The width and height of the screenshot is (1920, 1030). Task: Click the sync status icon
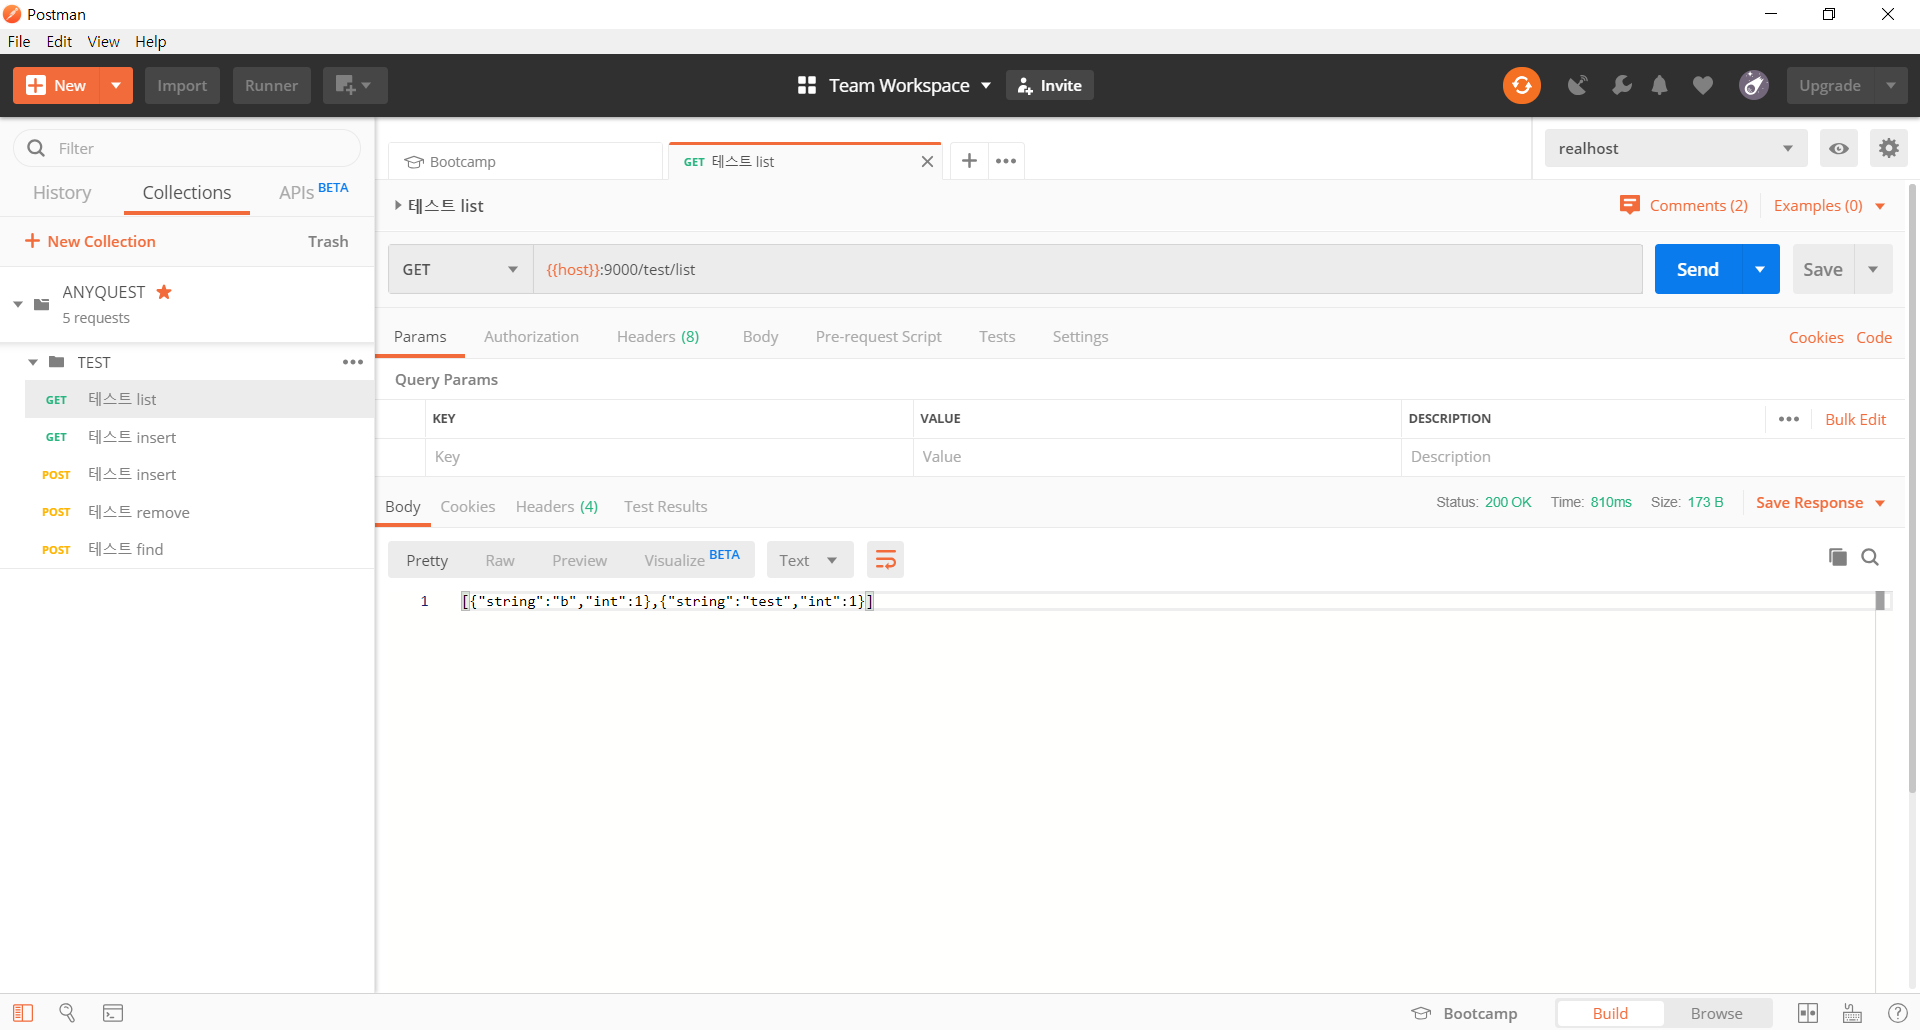pos(1521,85)
